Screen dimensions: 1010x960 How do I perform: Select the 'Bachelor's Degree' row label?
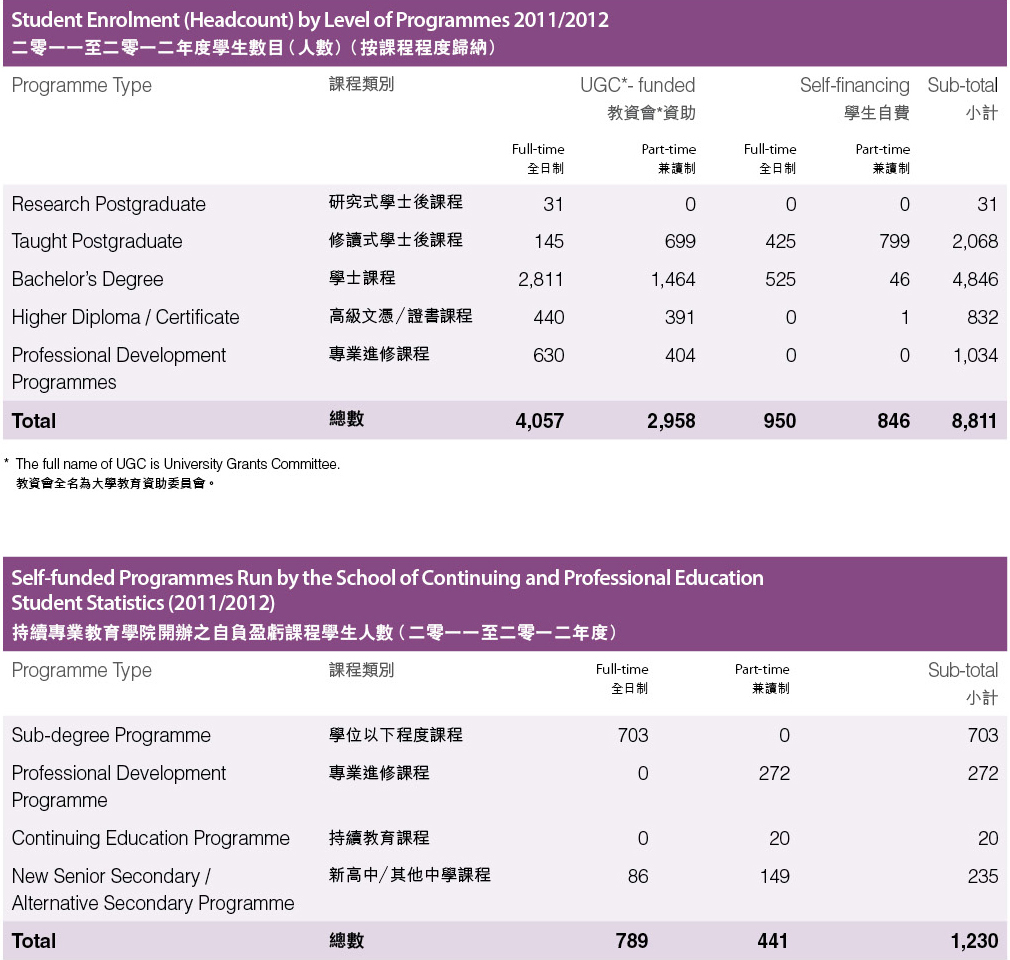[88, 279]
